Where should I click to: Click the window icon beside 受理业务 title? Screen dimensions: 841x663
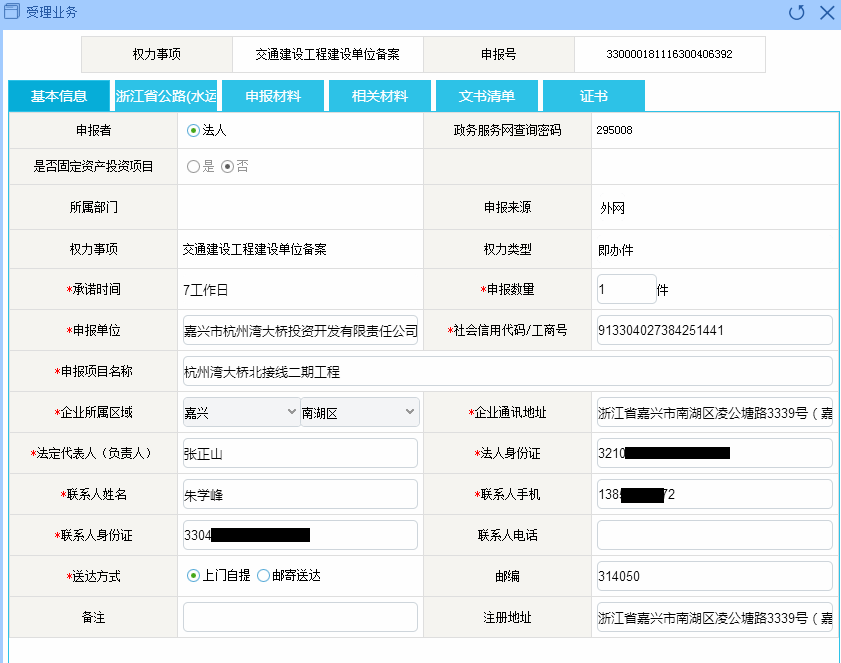(x=12, y=12)
